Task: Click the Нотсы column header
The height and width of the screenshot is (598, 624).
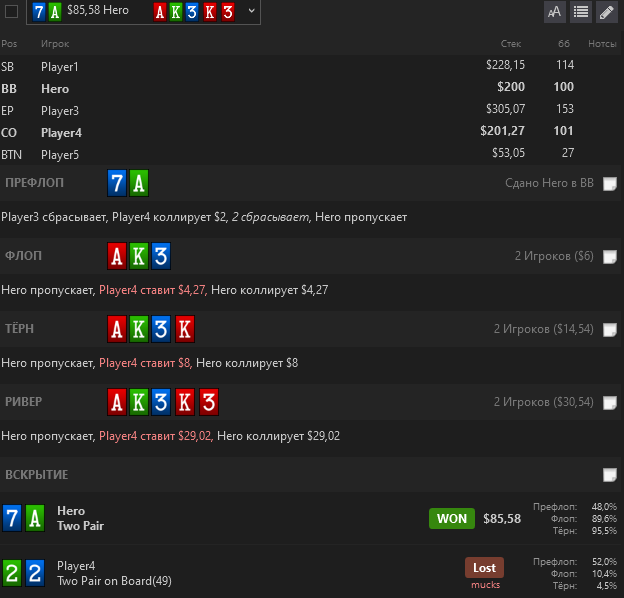Action: (602, 44)
